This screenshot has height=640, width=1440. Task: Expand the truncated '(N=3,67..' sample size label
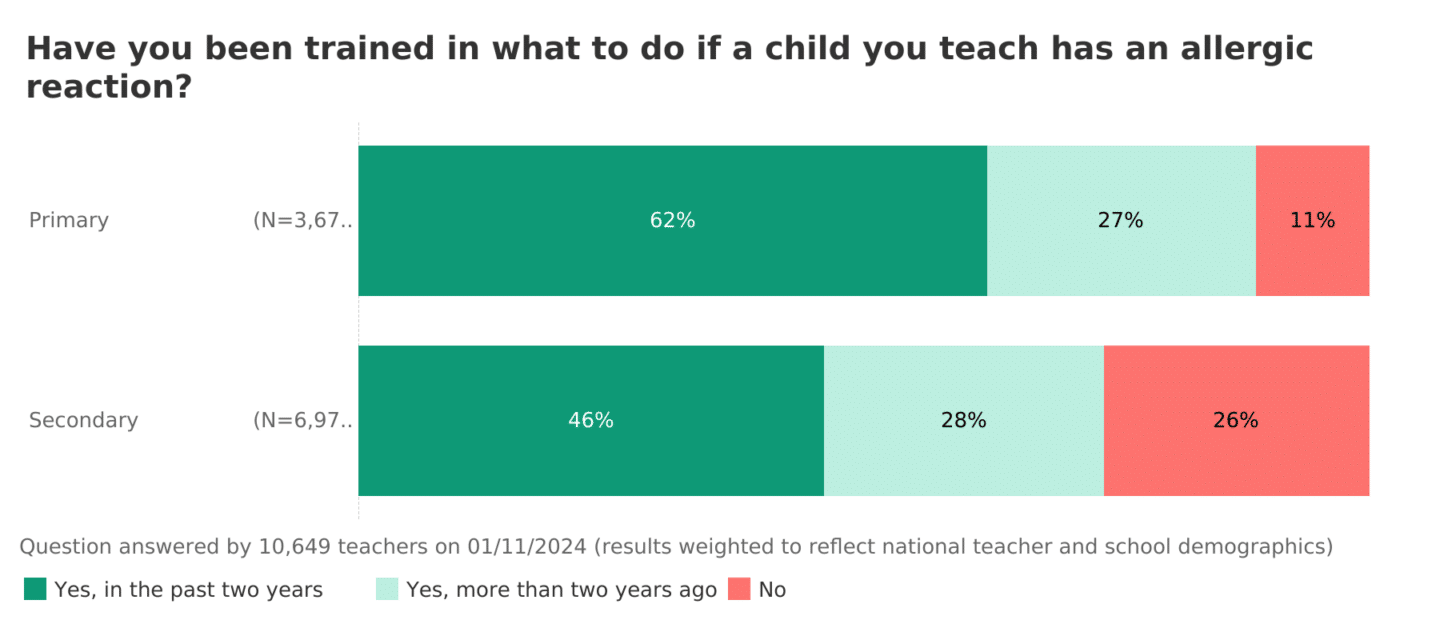point(302,220)
